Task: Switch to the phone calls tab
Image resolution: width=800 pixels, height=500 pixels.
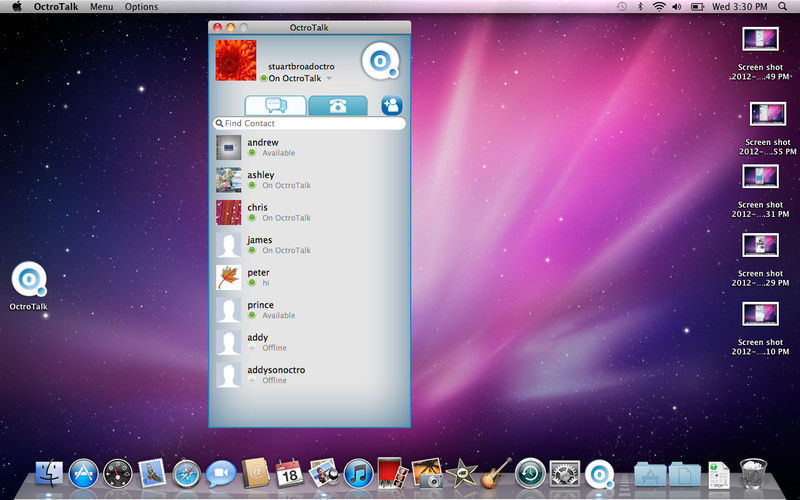Action: (338, 106)
